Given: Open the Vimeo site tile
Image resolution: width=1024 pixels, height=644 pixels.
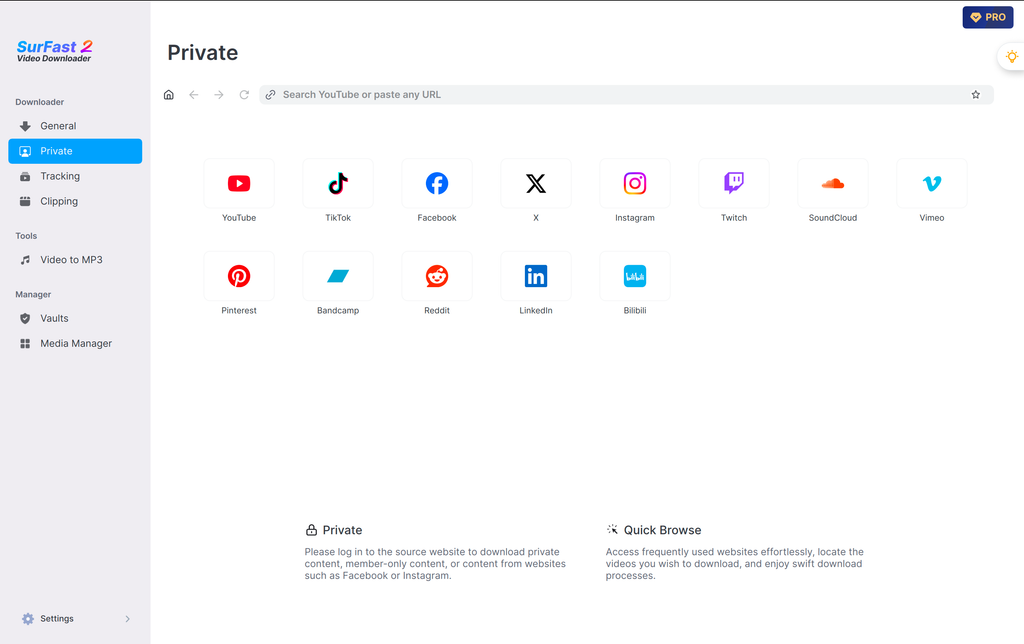Looking at the screenshot, I should [932, 184].
